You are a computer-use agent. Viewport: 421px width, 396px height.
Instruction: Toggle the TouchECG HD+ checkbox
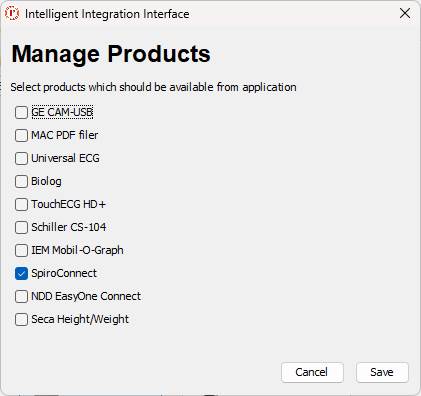tap(21, 205)
